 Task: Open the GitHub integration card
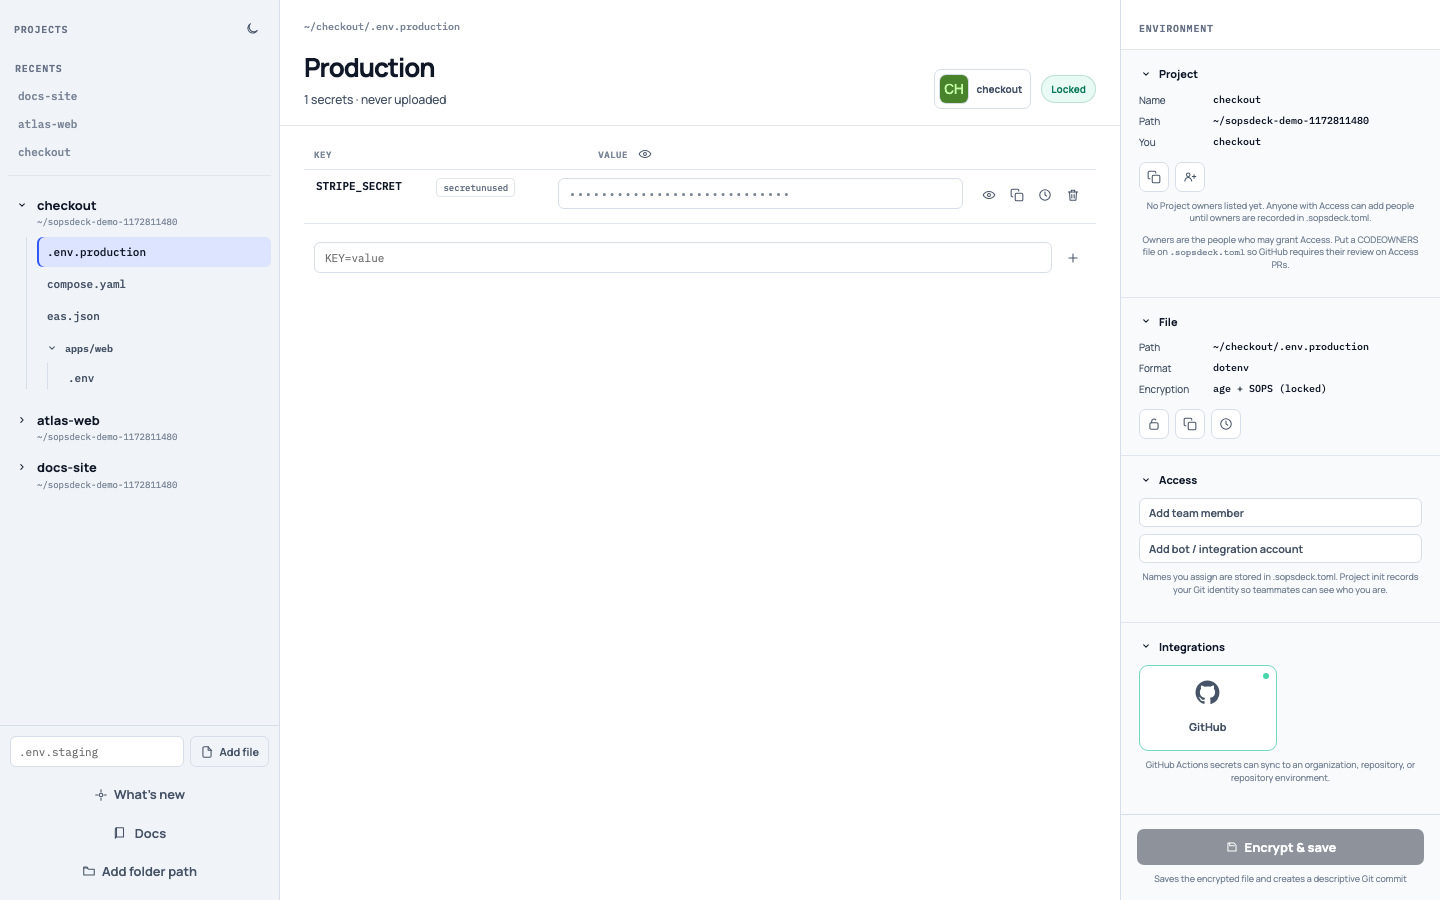pos(1208,708)
